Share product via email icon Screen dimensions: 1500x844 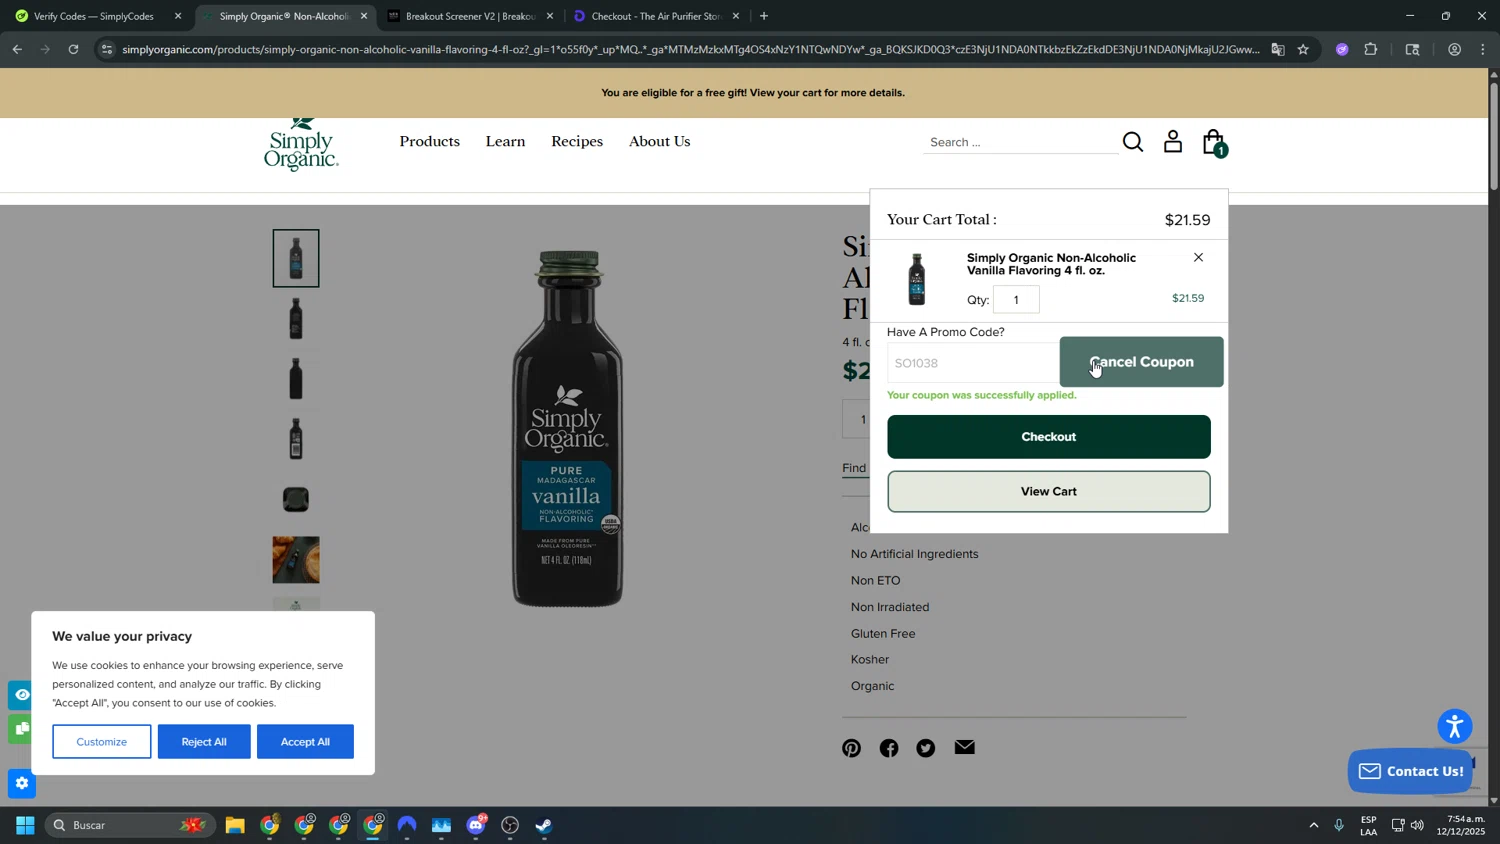(x=964, y=747)
